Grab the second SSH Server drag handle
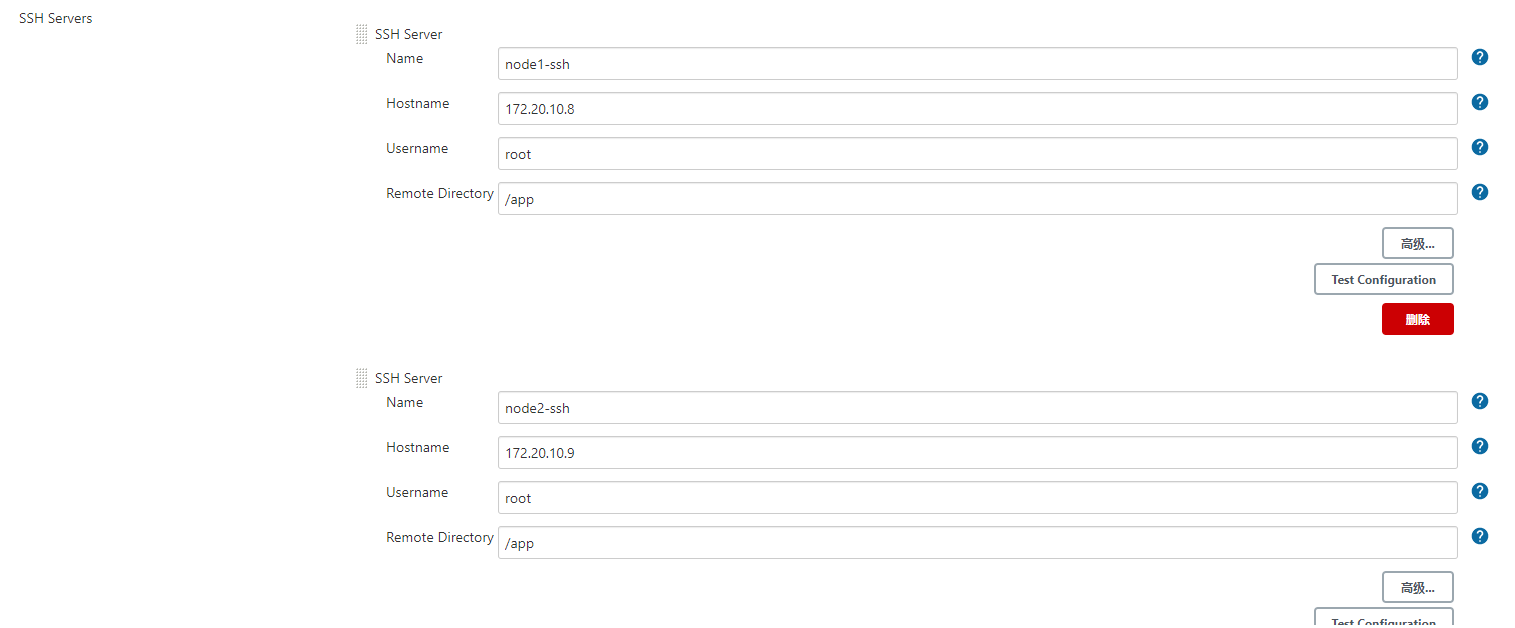The width and height of the screenshot is (1515, 628). [x=361, y=377]
